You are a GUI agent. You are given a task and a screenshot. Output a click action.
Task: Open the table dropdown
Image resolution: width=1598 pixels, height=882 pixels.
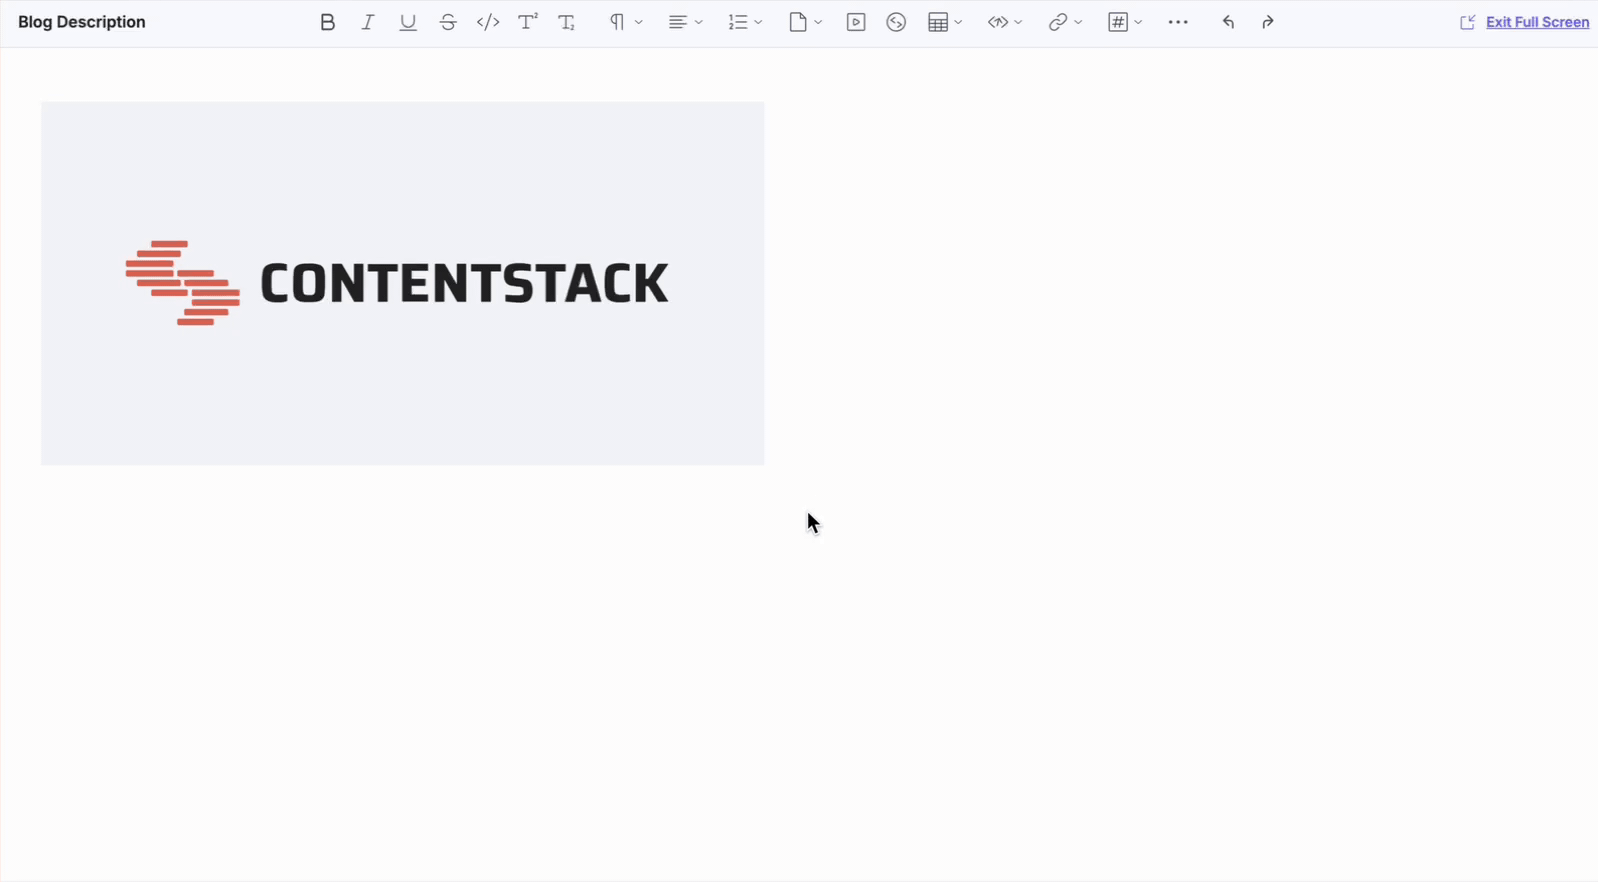pyautogui.click(x=945, y=22)
